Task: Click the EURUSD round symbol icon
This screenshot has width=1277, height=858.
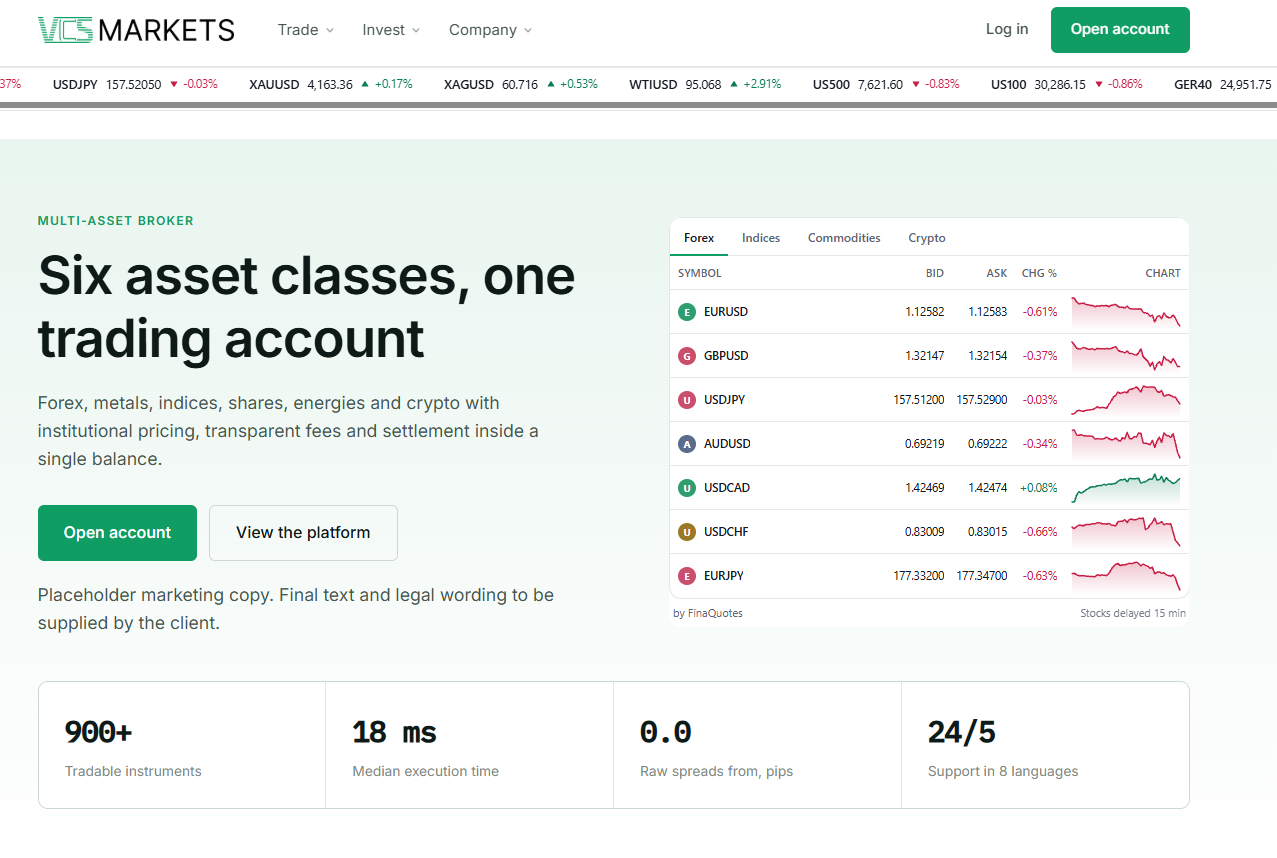Action: (686, 312)
